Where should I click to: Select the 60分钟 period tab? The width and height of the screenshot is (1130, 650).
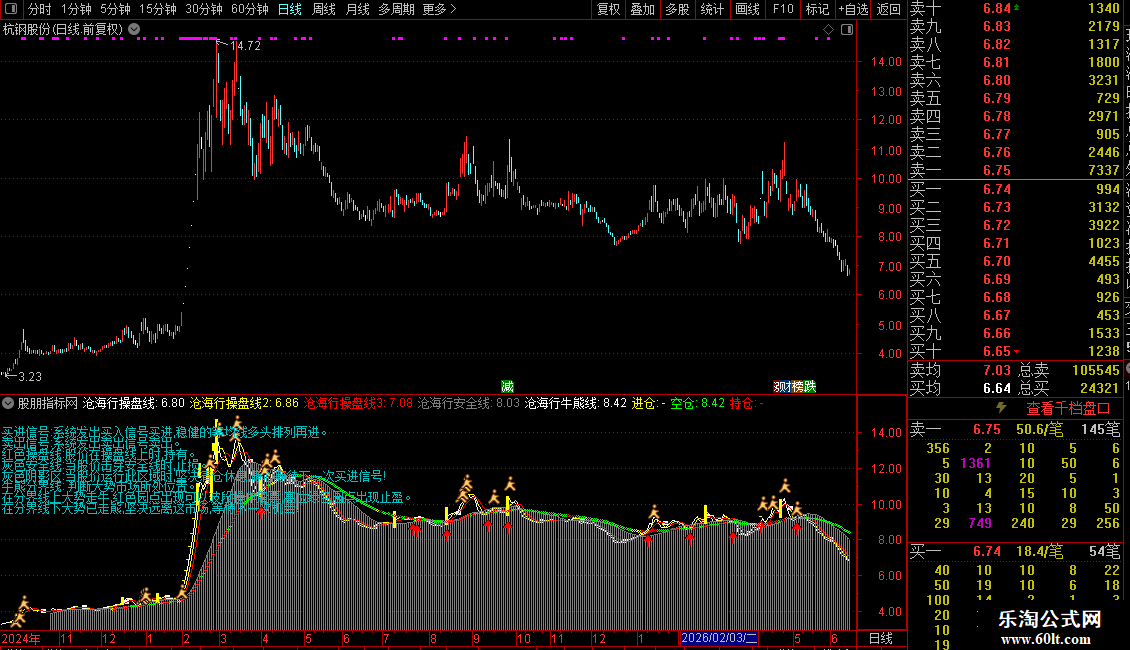click(x=250, y=9)
